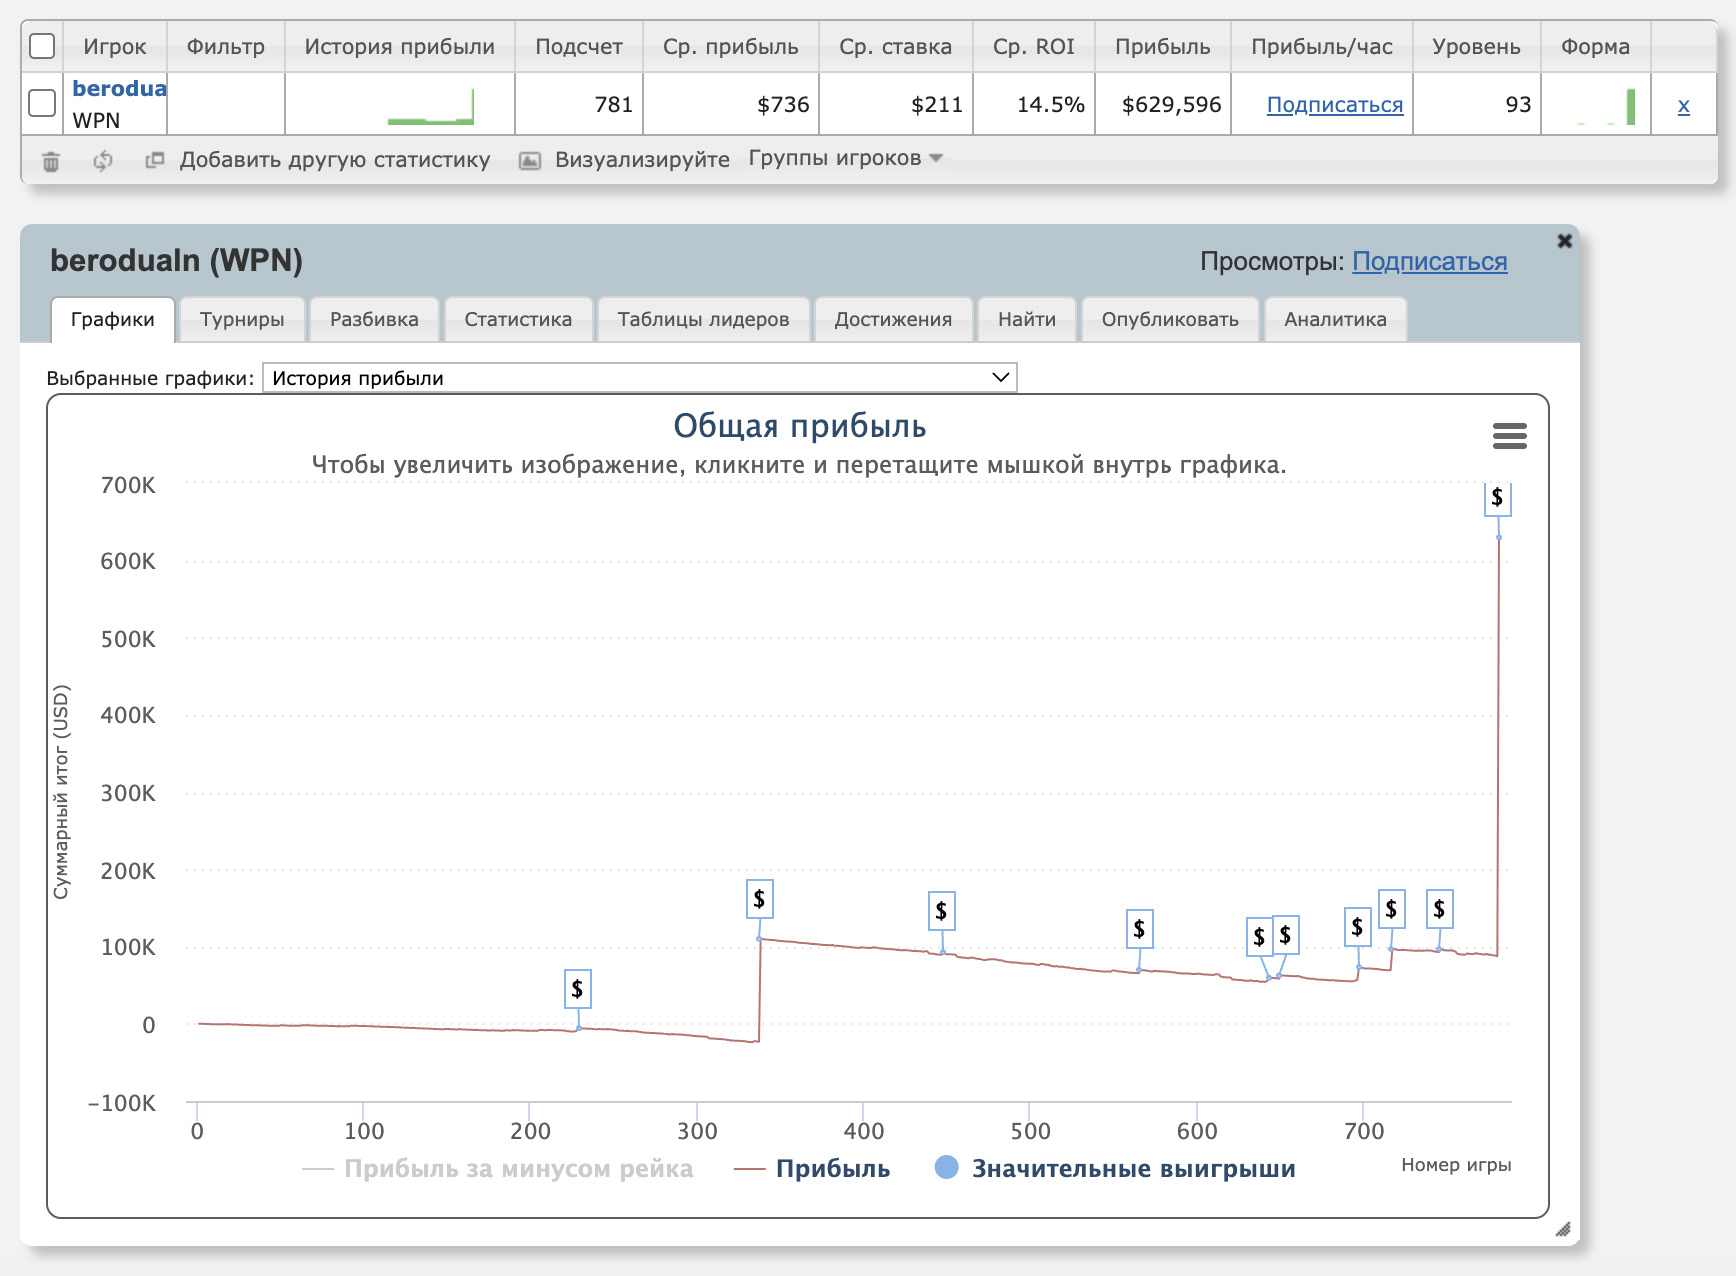
Task: Click Подписаться link in Прибыль/час column
Action: coord(1334,105)
